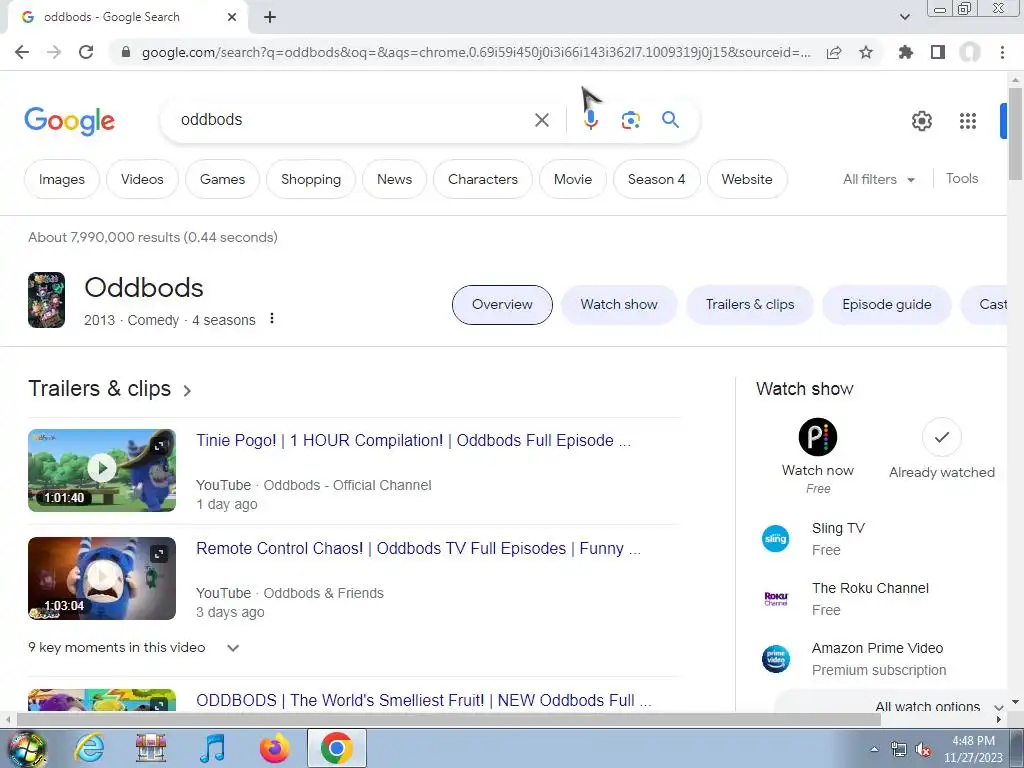The width and height of the screenshot is (1024, 768).
Task: Clear the search box with X
Action: pyautogui.click(x=541, y=120)
